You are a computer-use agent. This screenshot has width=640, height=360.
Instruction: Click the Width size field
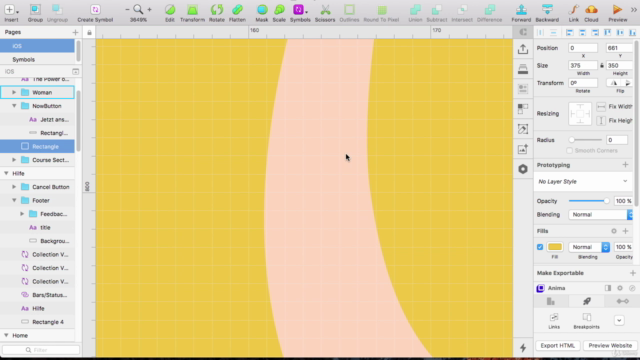[583, 65]
